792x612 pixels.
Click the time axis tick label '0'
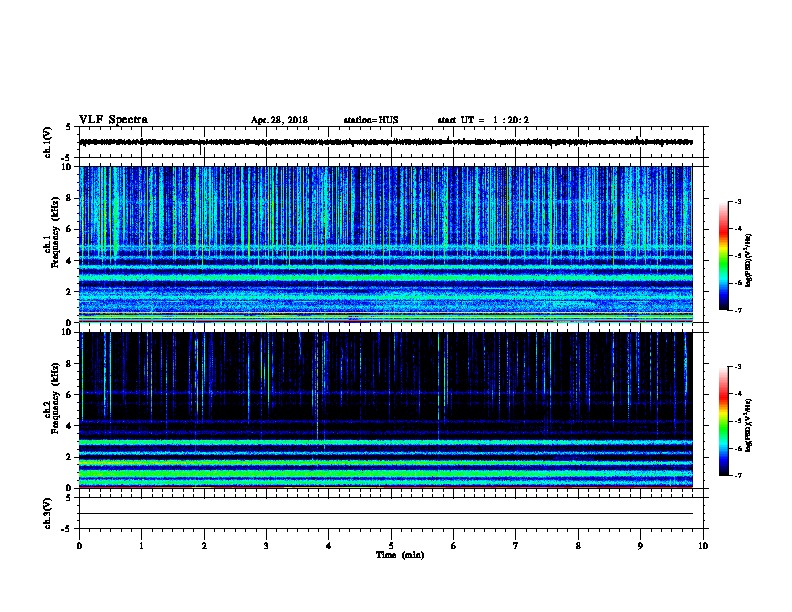pyautogui.click(x=79, y=546)
